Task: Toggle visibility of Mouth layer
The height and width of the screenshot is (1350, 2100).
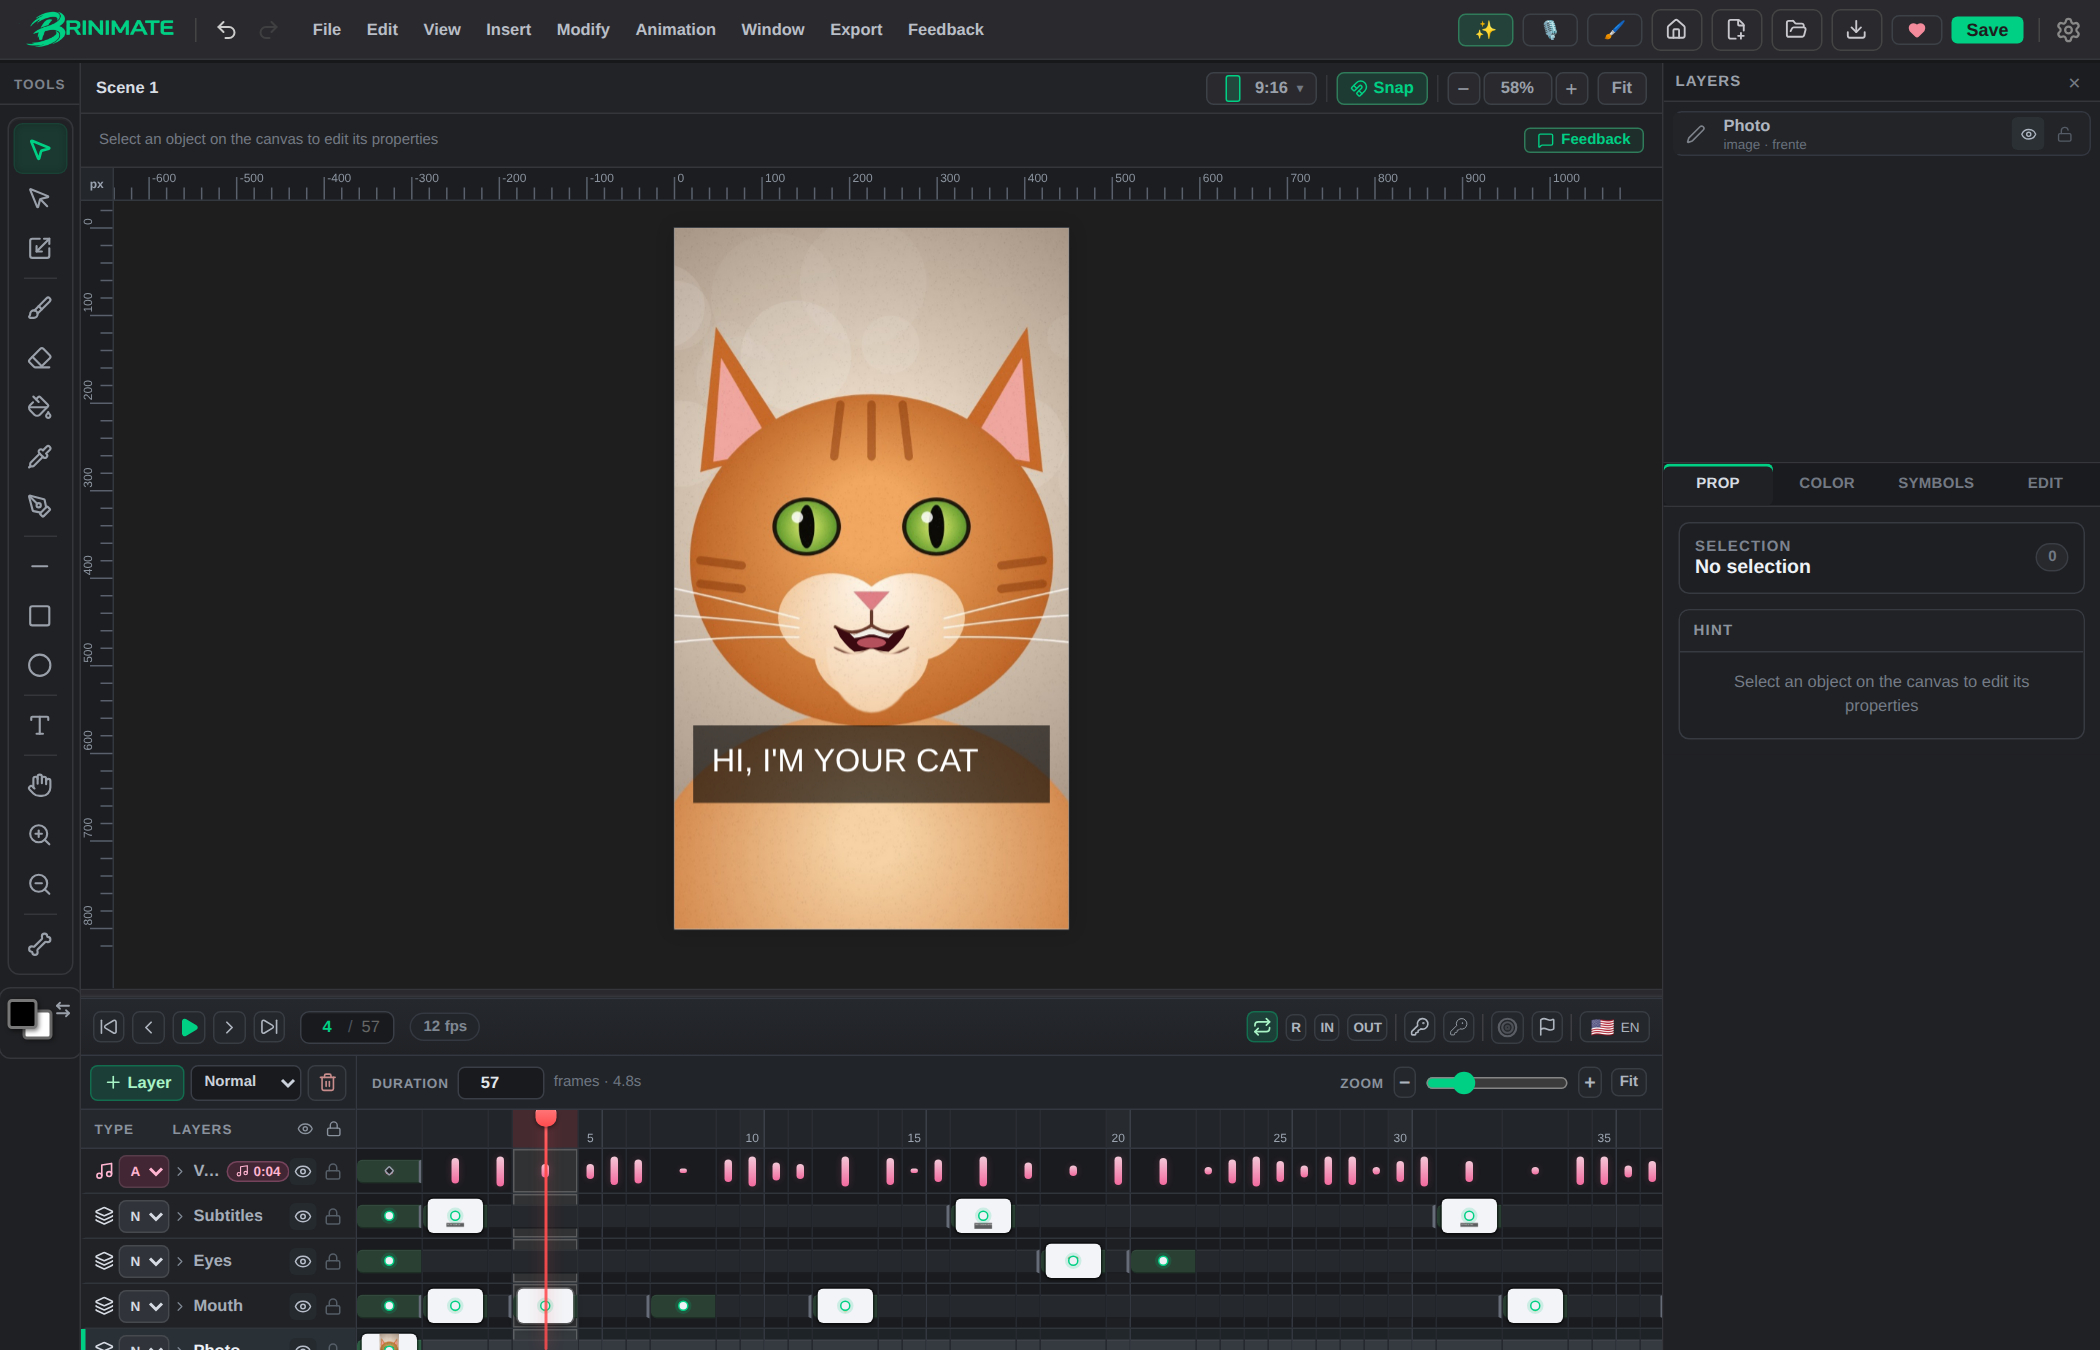Action: [303, 1306]
